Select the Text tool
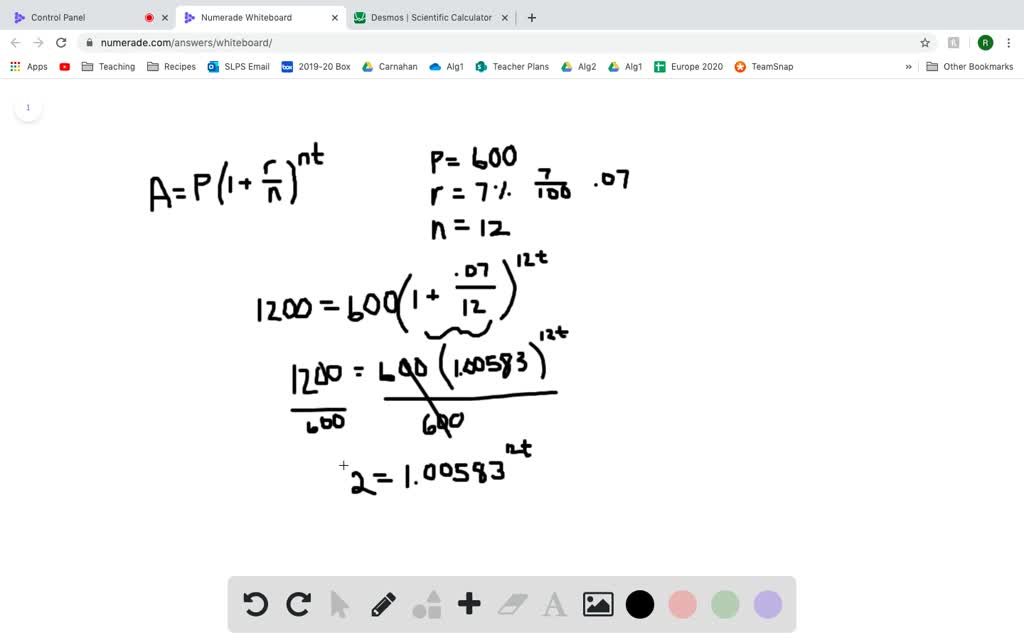 pos(553,604)
